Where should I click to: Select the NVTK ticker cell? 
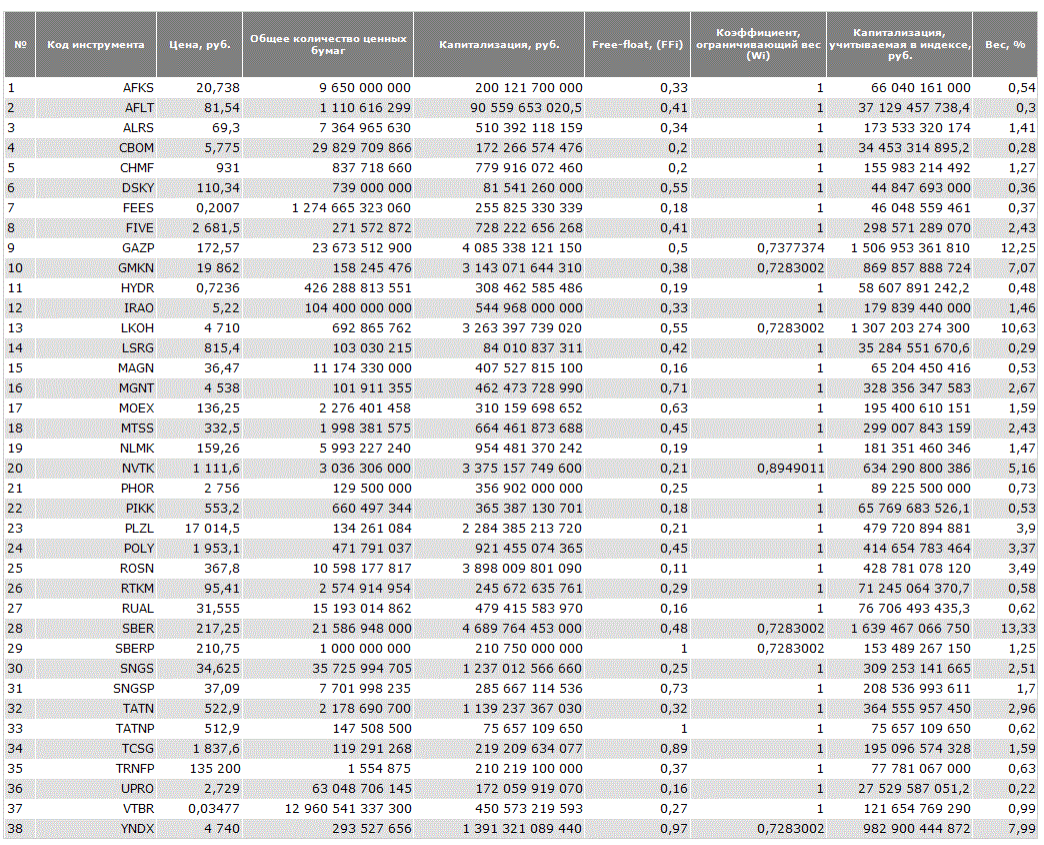click(96, 468)
